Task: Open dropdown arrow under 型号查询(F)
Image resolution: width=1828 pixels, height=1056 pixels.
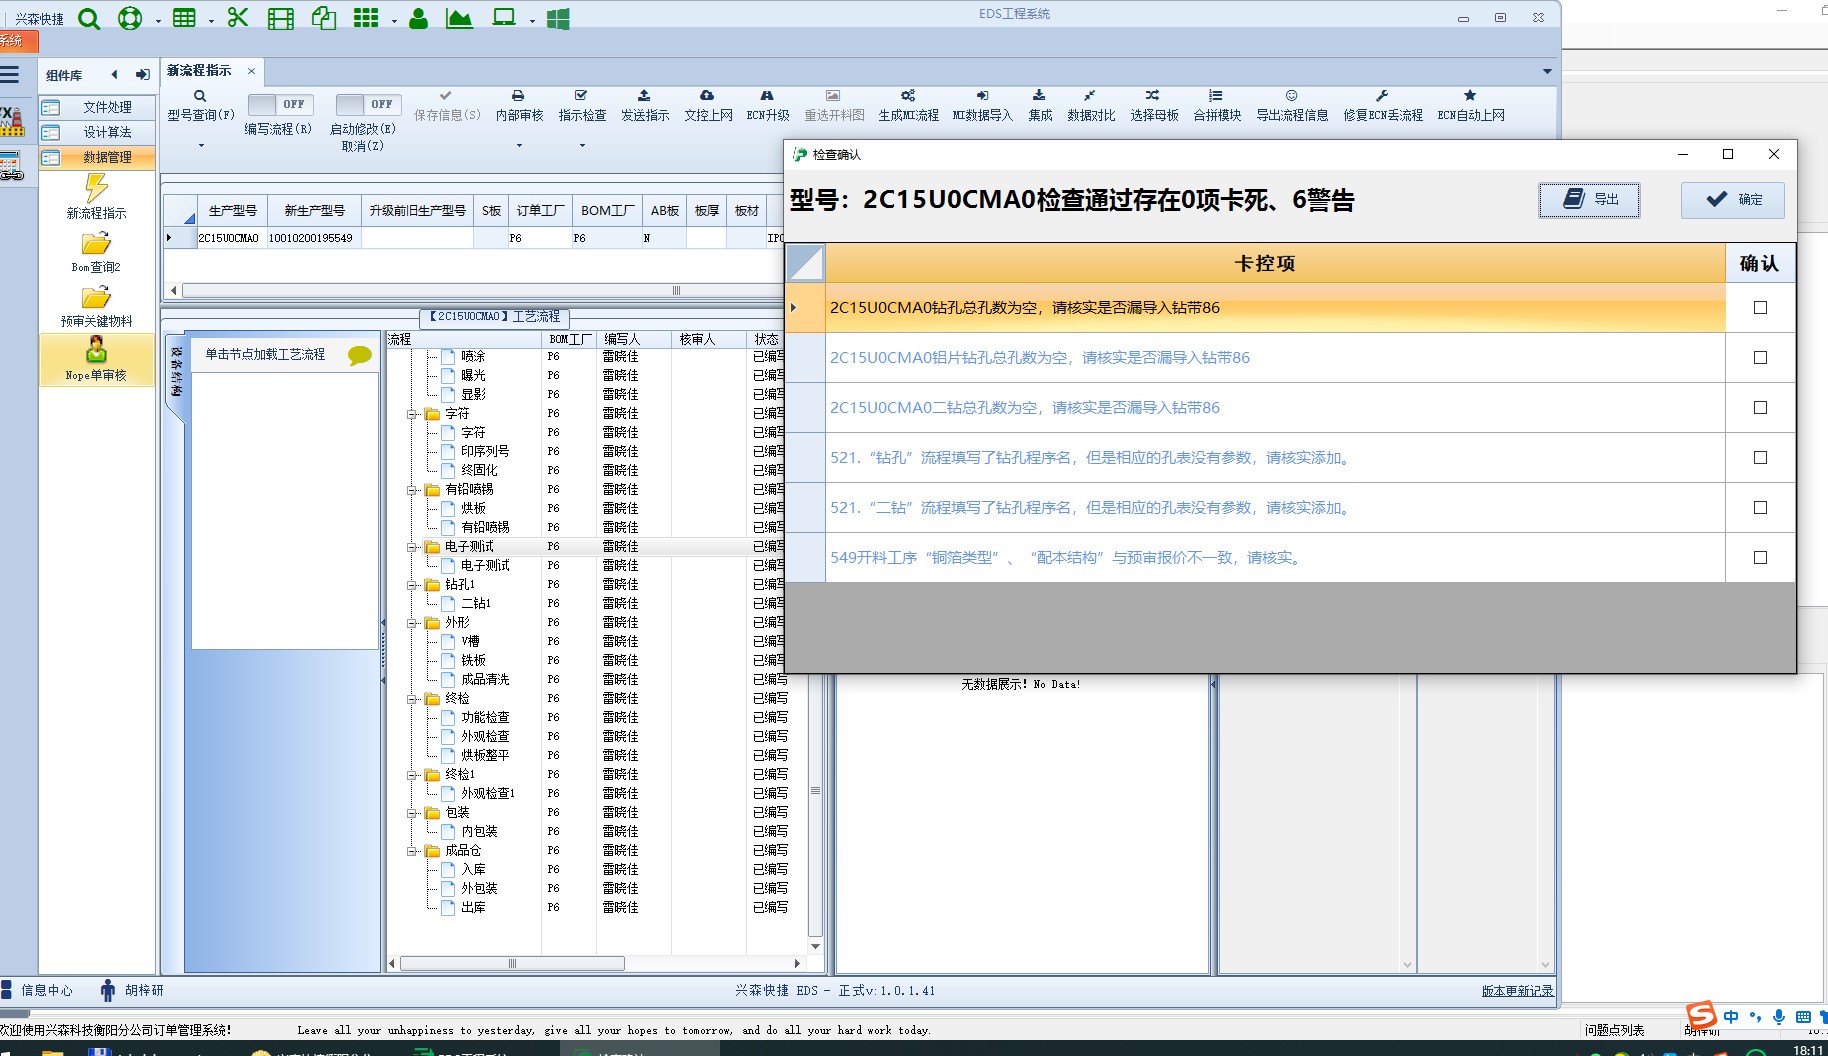Action: point(201,146)
